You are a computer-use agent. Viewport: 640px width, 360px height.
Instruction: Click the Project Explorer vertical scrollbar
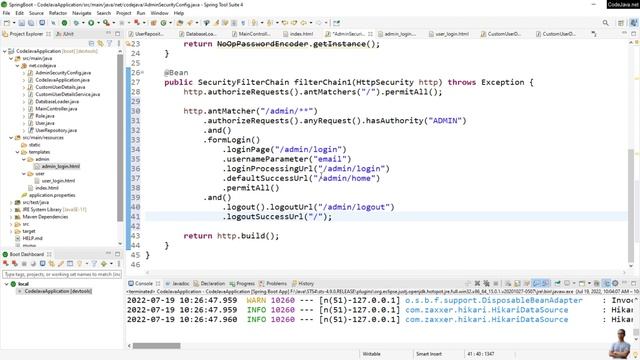pyautogui.click(x=120, y=139)
